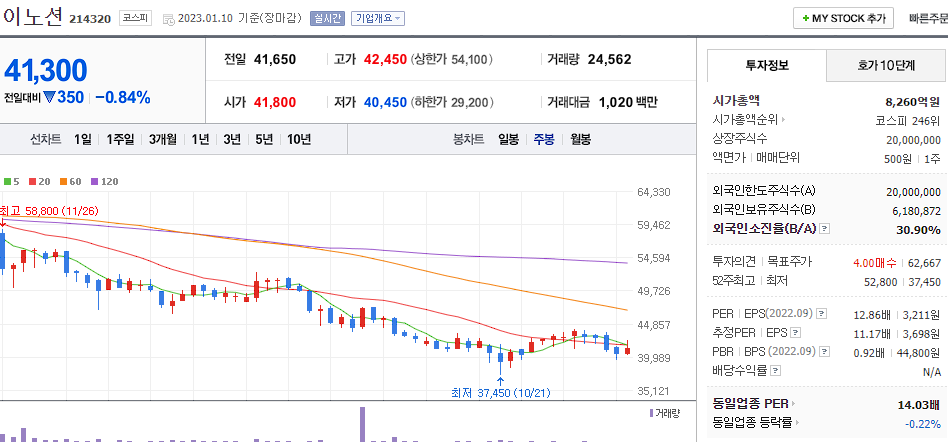Image resolution: width=948 pixels, height=442 pixels.
Task: Click the 이노션 stock name heading
Action: (x=32, y=17)
